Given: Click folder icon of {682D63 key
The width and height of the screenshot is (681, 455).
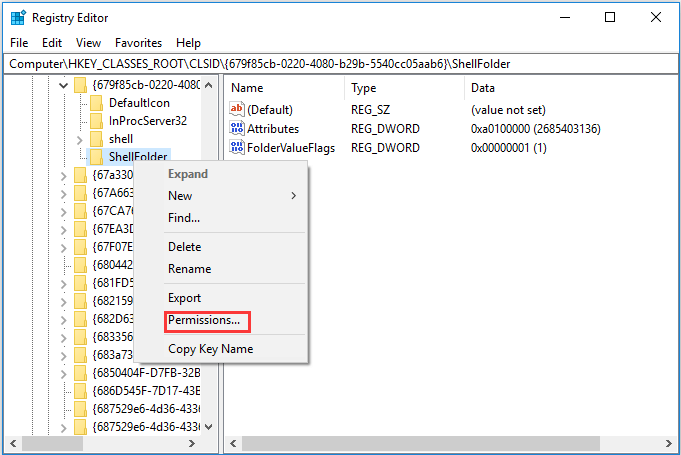Looking at the screenshot, I should pos(80,319).
